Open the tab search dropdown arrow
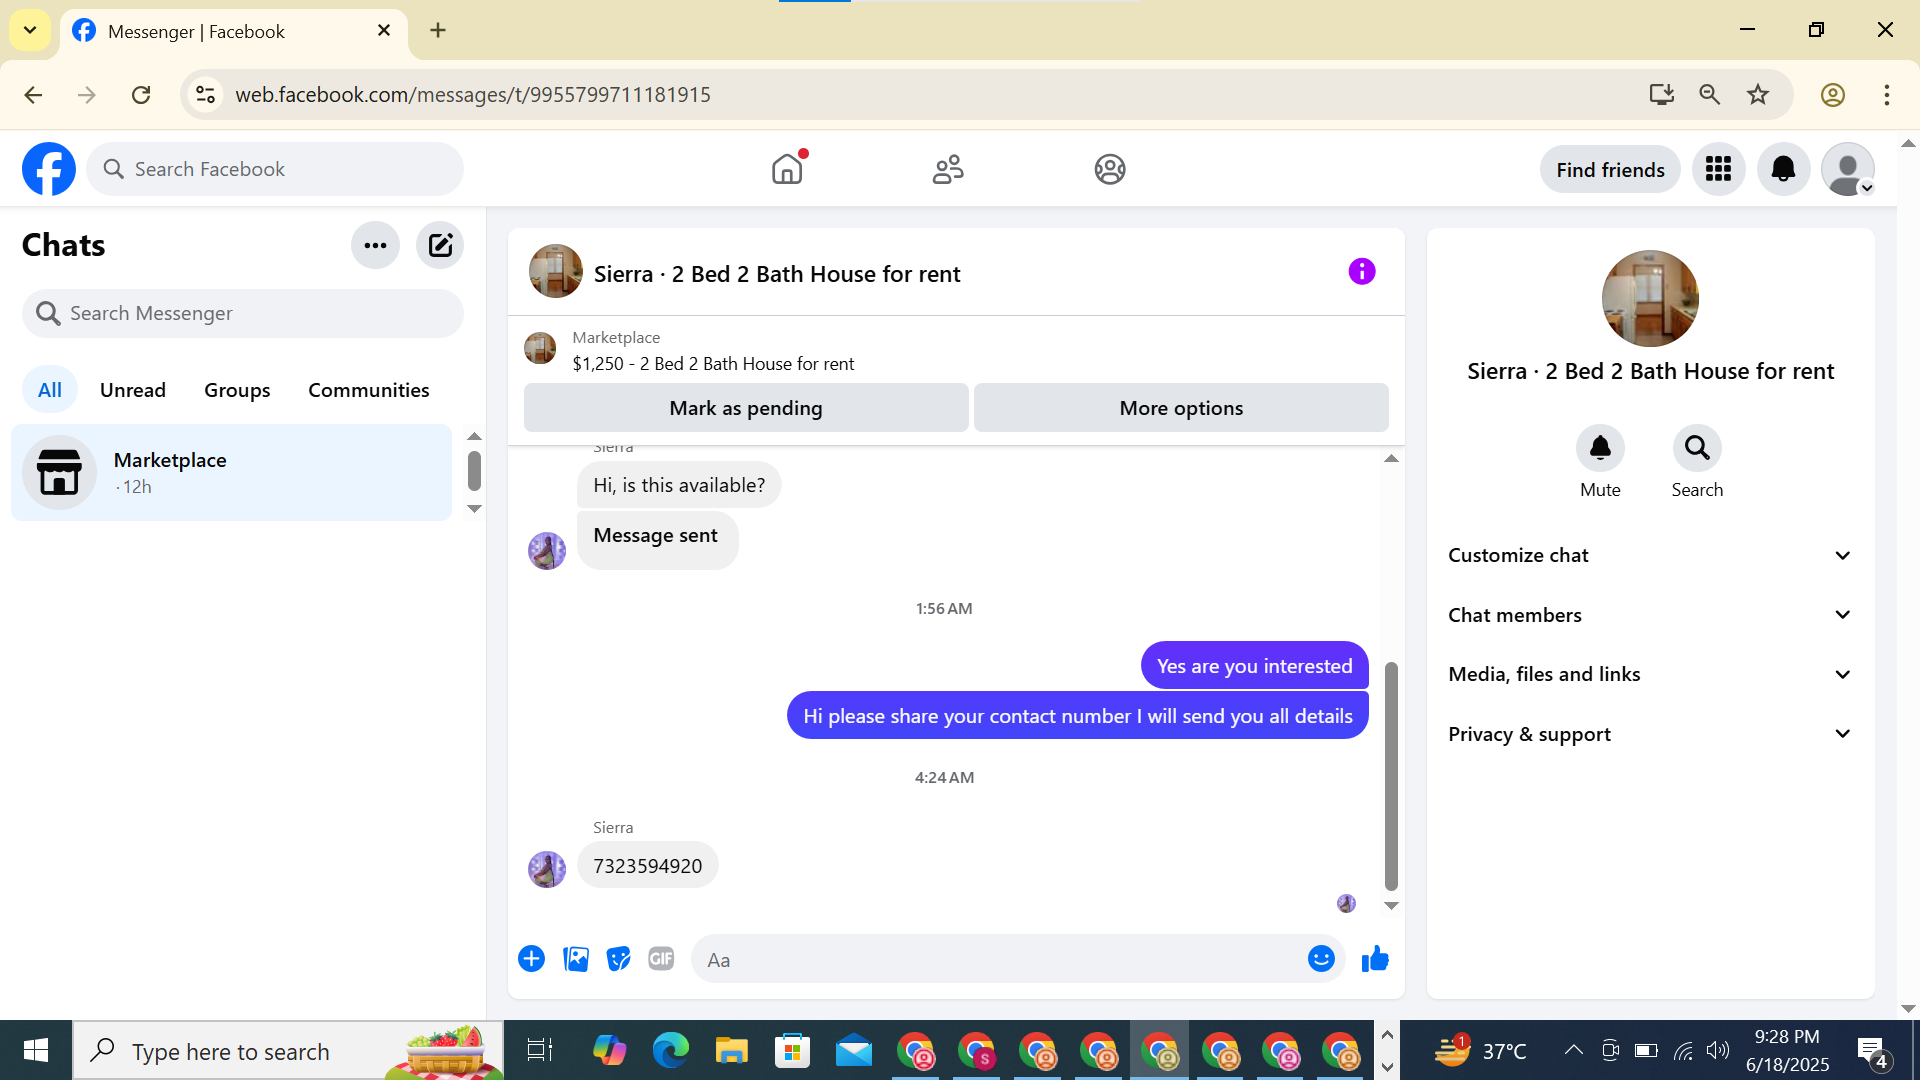 point(30,30)
